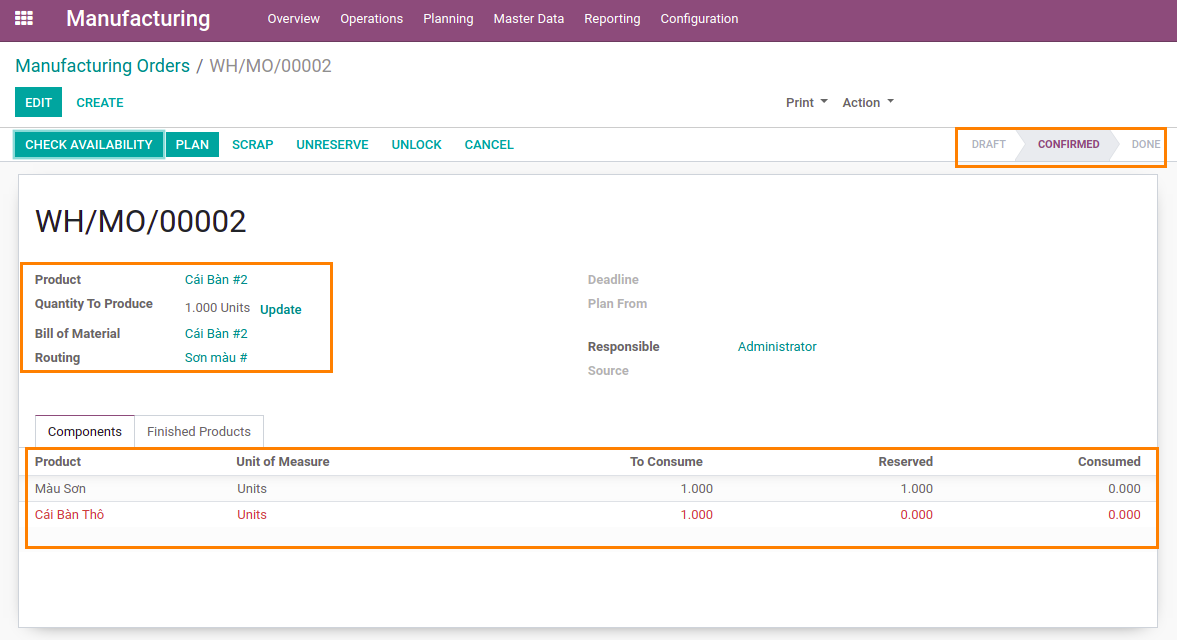Open Product link Cái Bàn #2
Image resolution: width=1177 pixels, height=640 pixels.
coord(216,280)
